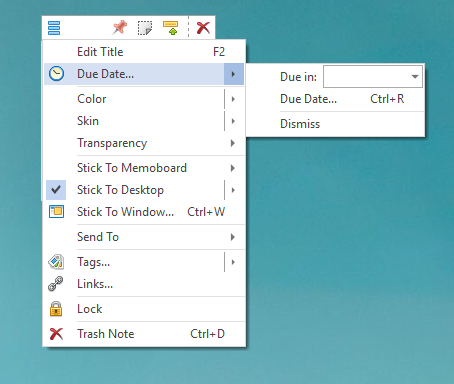Expand the Transparency submenu arrow
454x384 pixels.
tap(233, 143)
